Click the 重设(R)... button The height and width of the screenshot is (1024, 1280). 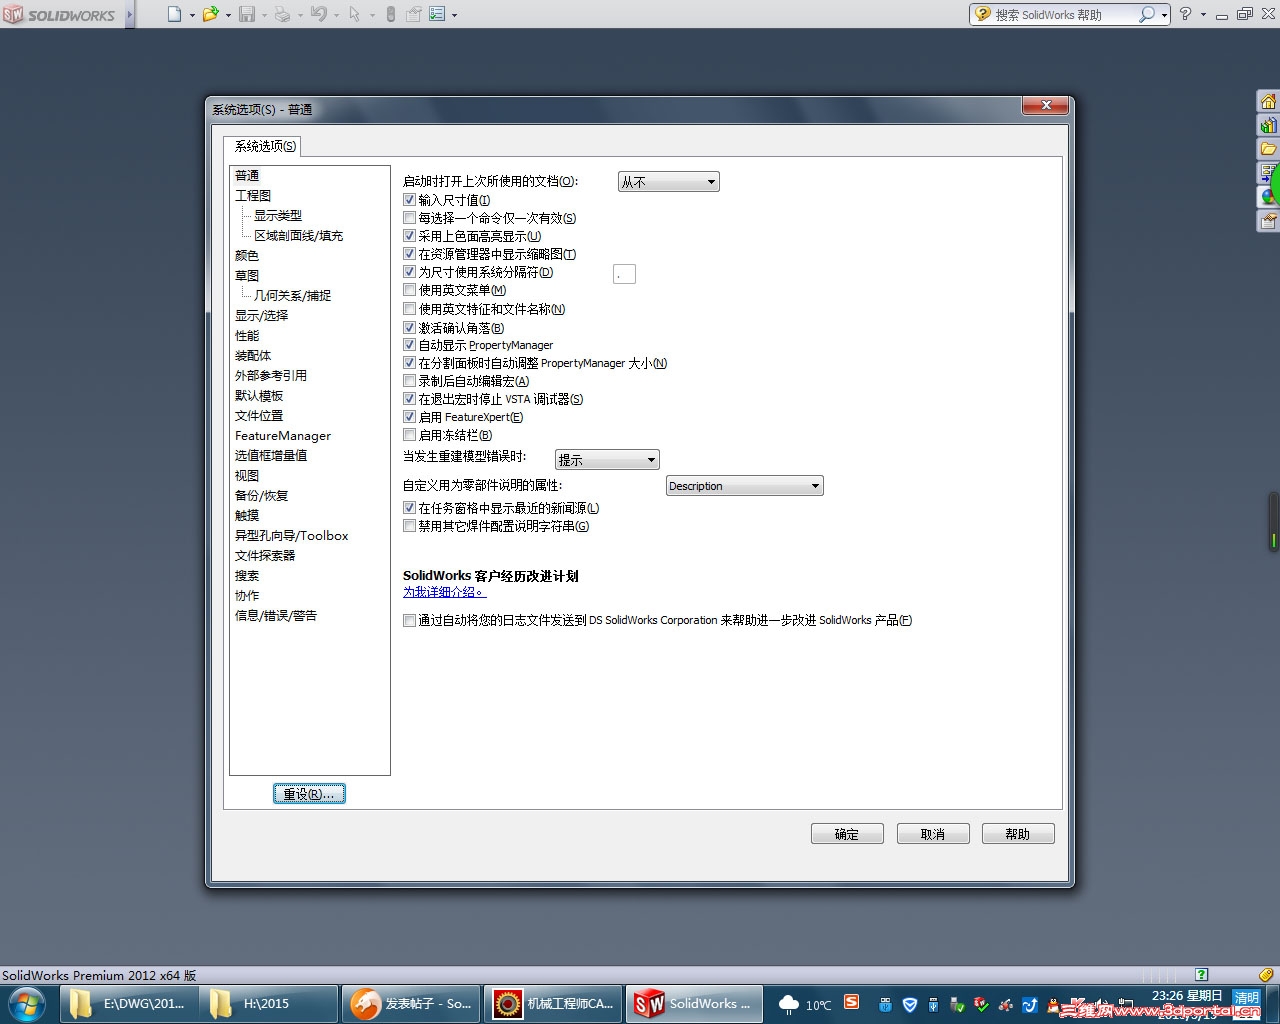click(x=309, y=794)
